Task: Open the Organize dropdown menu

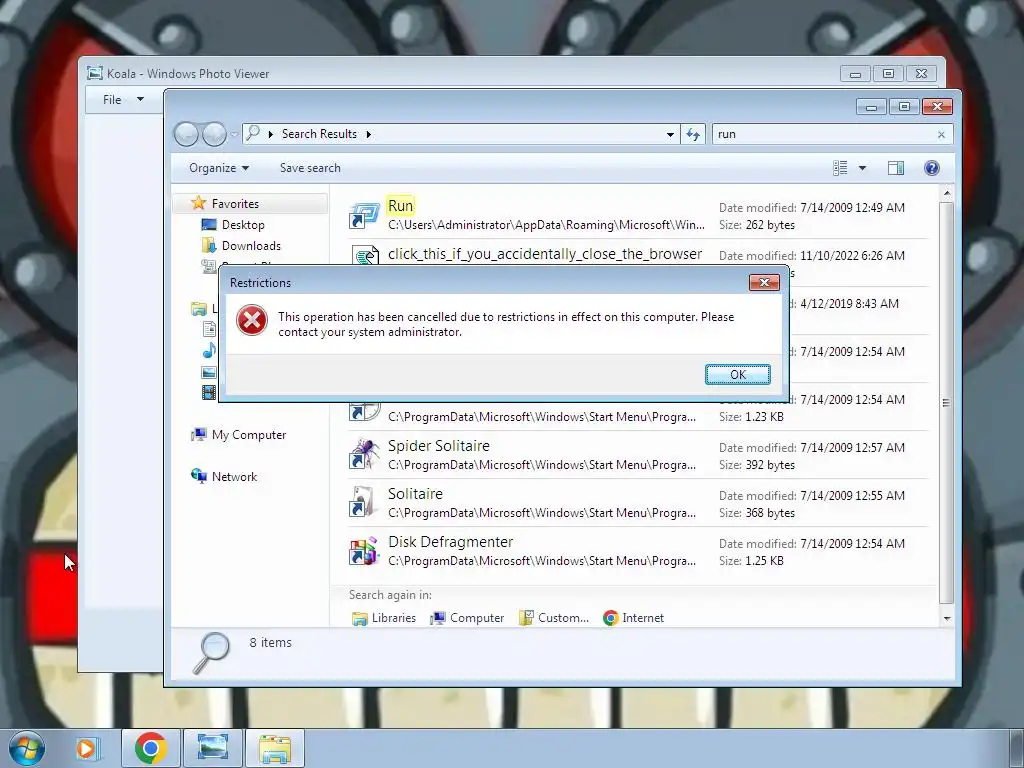Action: (x=219, y=168)
